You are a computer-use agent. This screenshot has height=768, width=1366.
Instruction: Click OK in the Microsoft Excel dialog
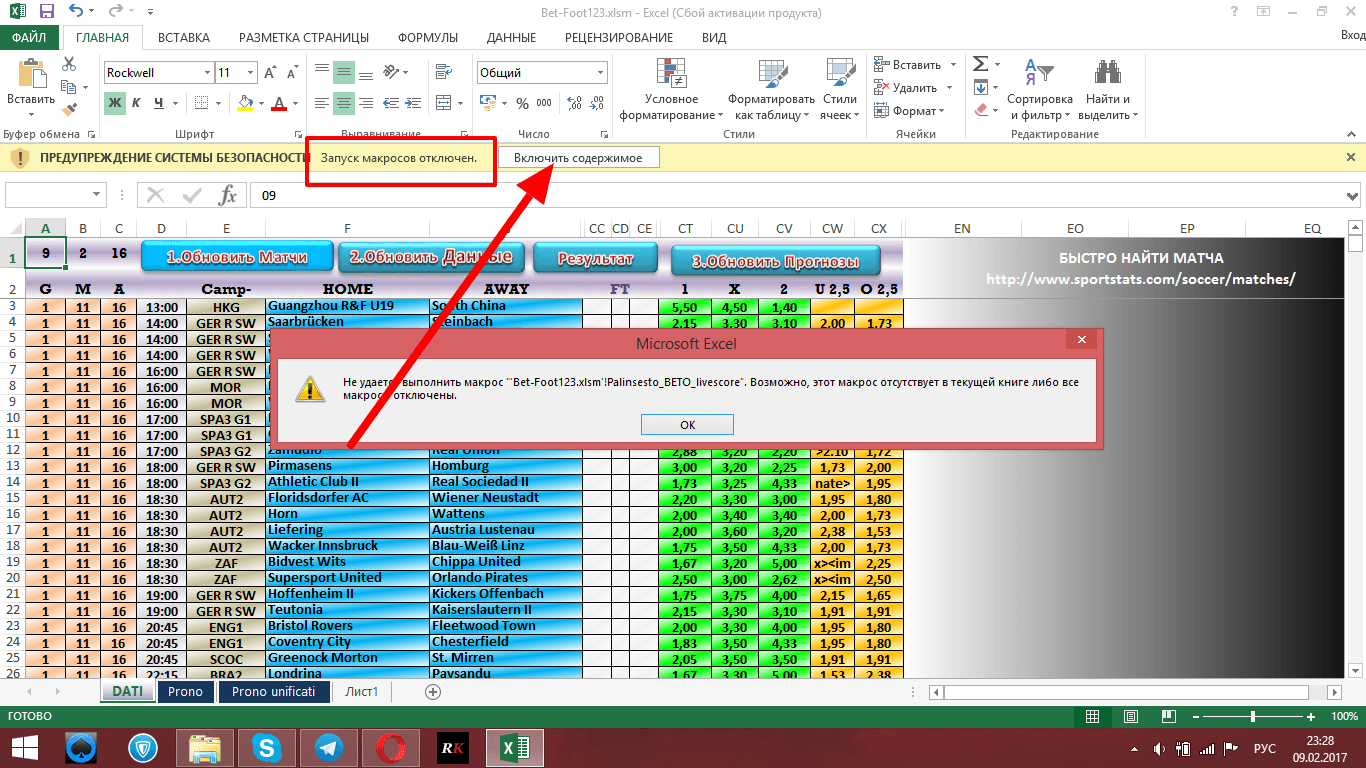pyautogui.click(x=687, y=425)
